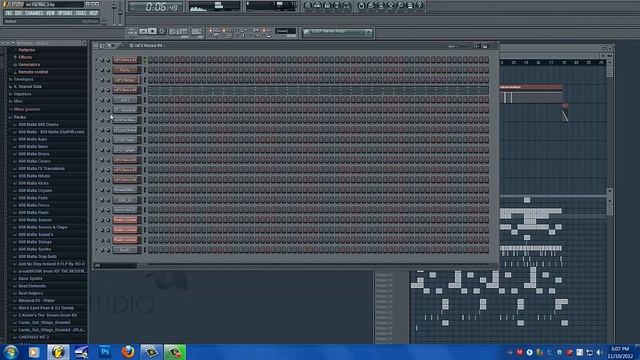The height and width of the screenshot is (360, 640).
Task: Select the first channel button in step sequencer
Action: click(126, 60)
